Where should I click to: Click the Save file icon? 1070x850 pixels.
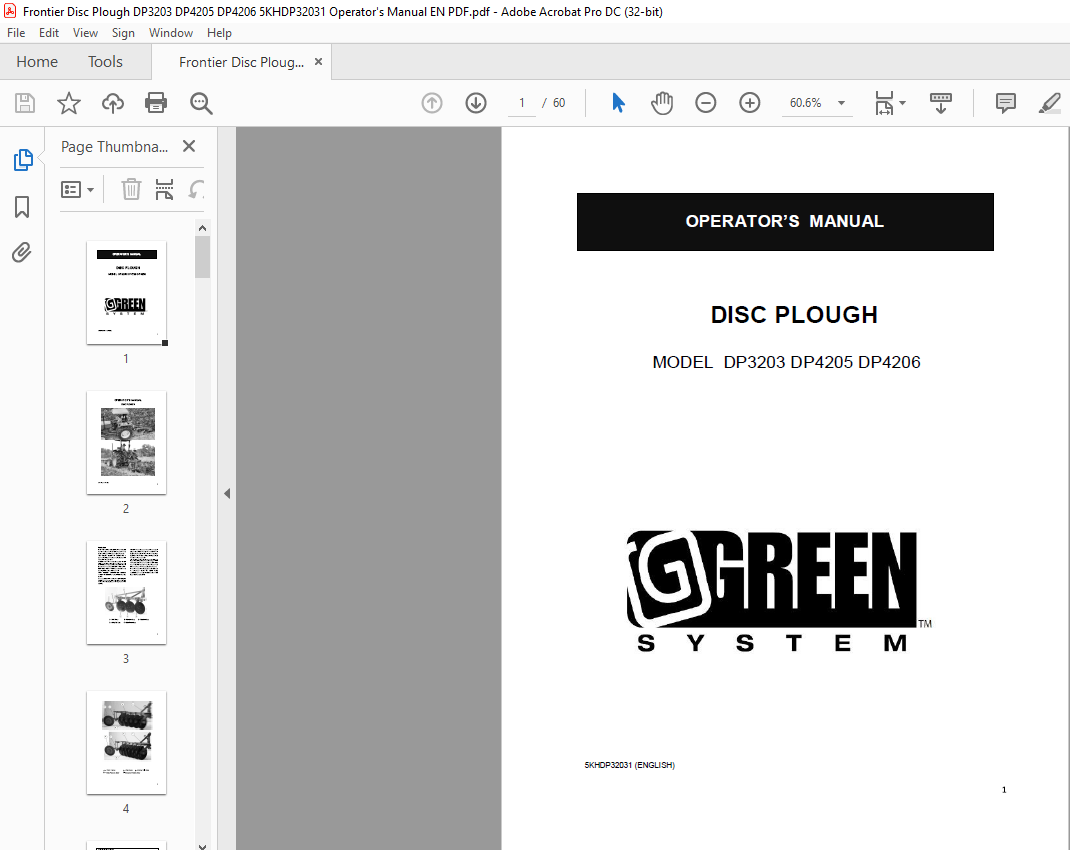pos(25,103)
